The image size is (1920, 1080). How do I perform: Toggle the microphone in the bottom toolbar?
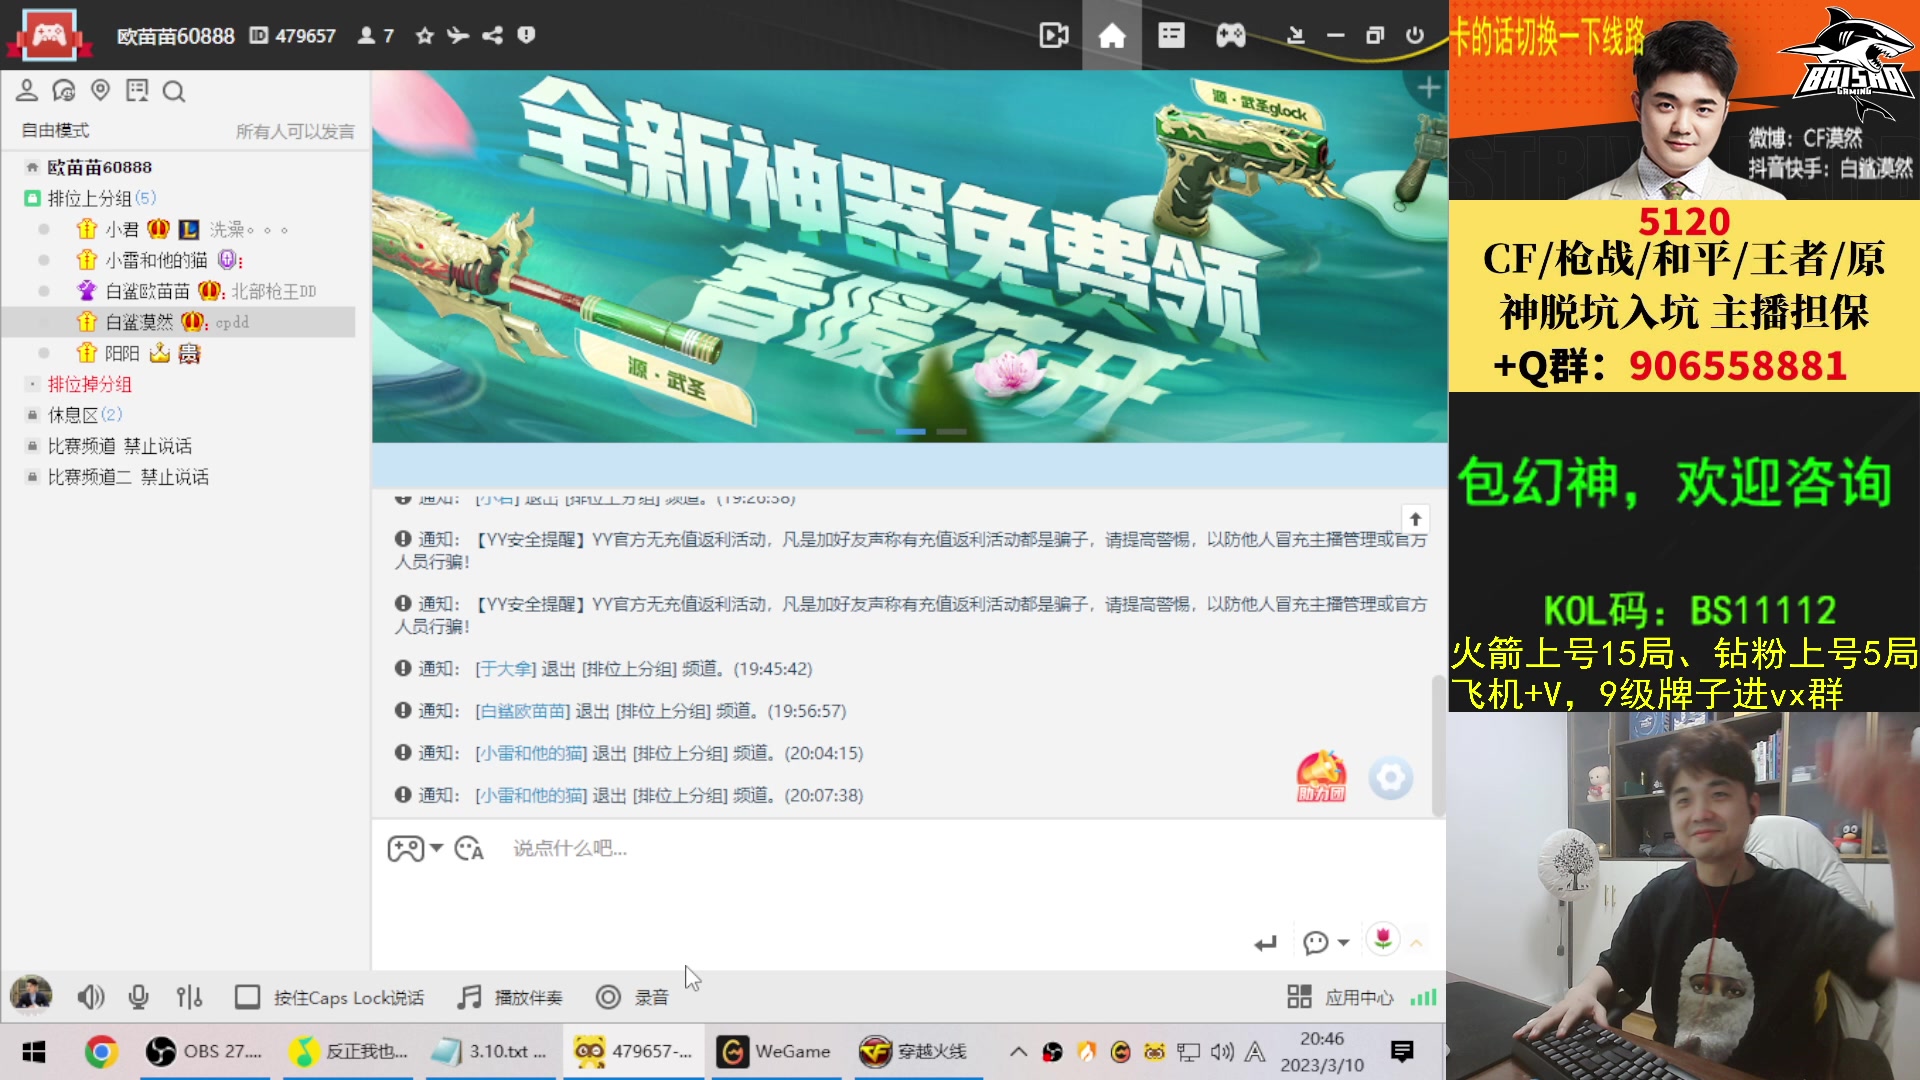click(139, 997)
